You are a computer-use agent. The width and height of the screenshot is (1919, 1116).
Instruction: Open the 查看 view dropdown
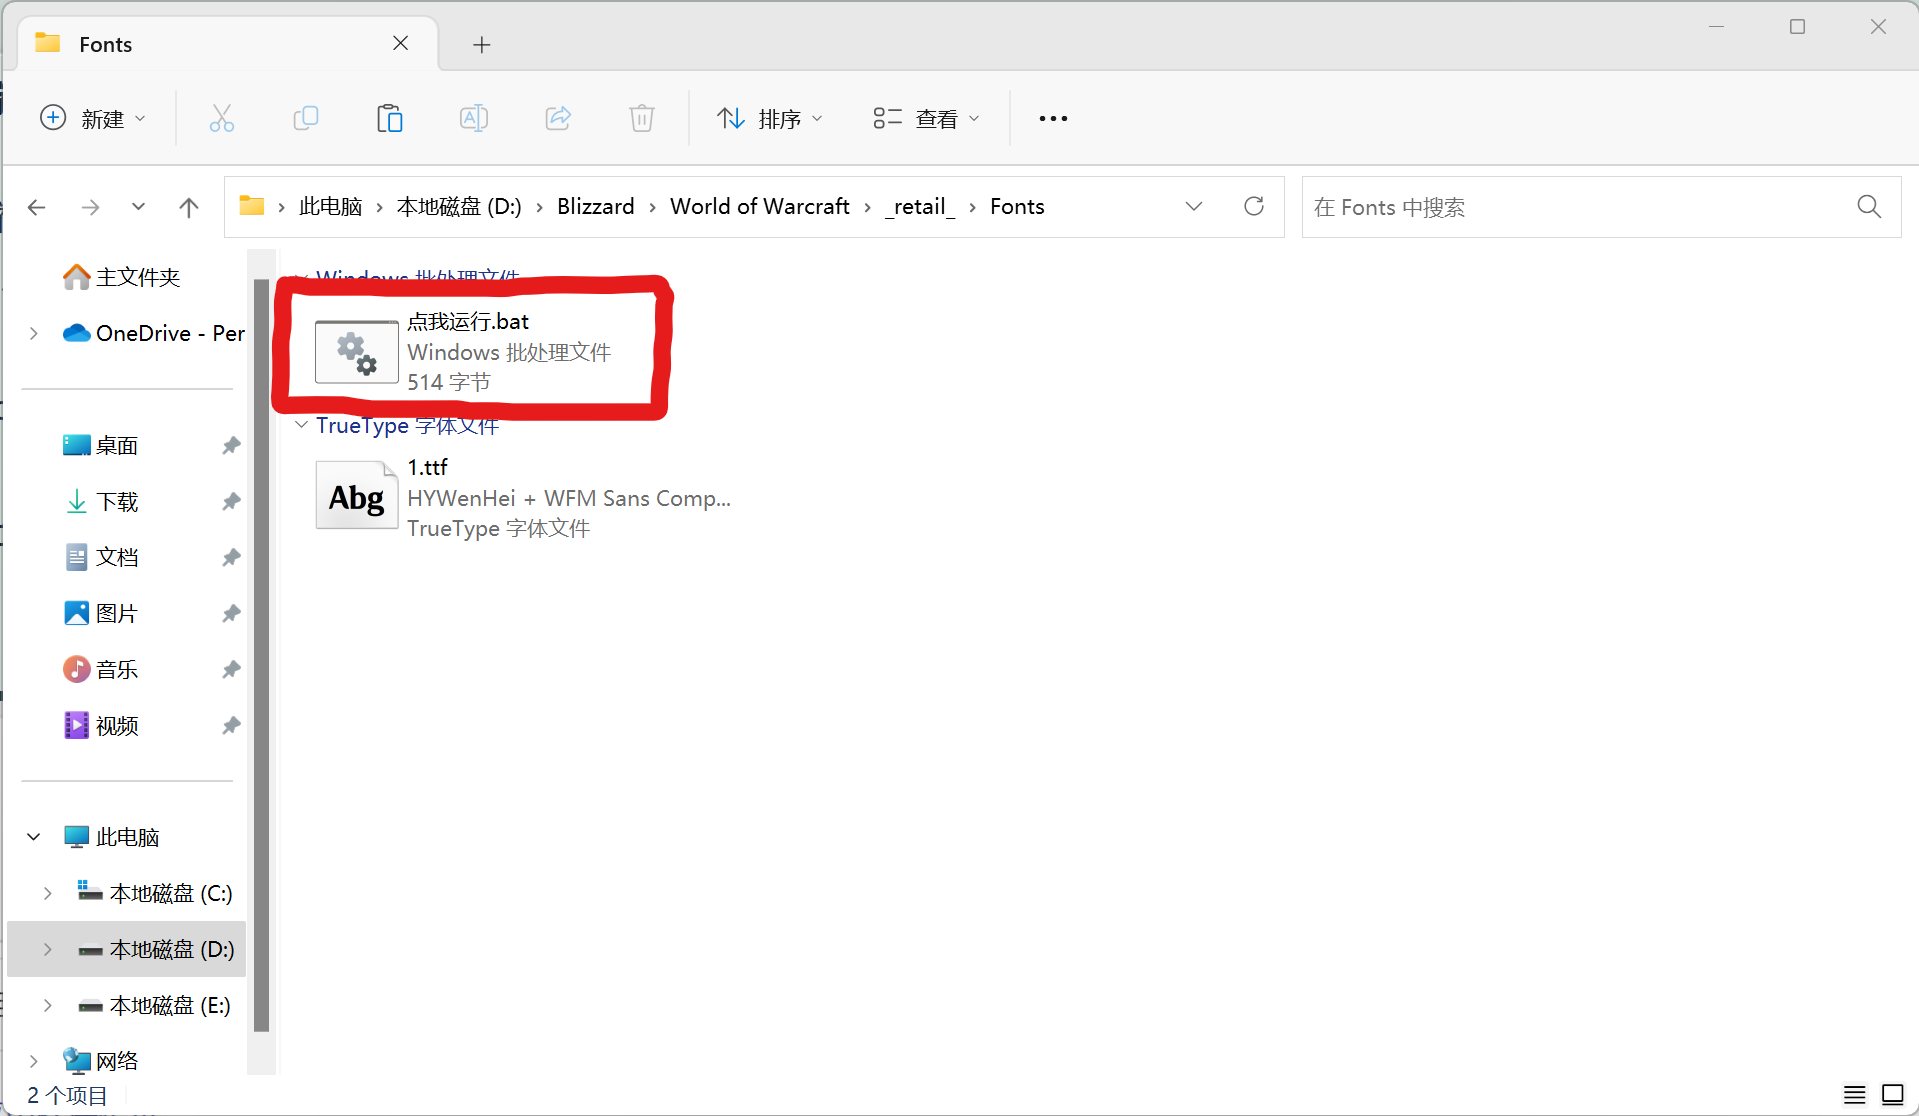(926, 119)
